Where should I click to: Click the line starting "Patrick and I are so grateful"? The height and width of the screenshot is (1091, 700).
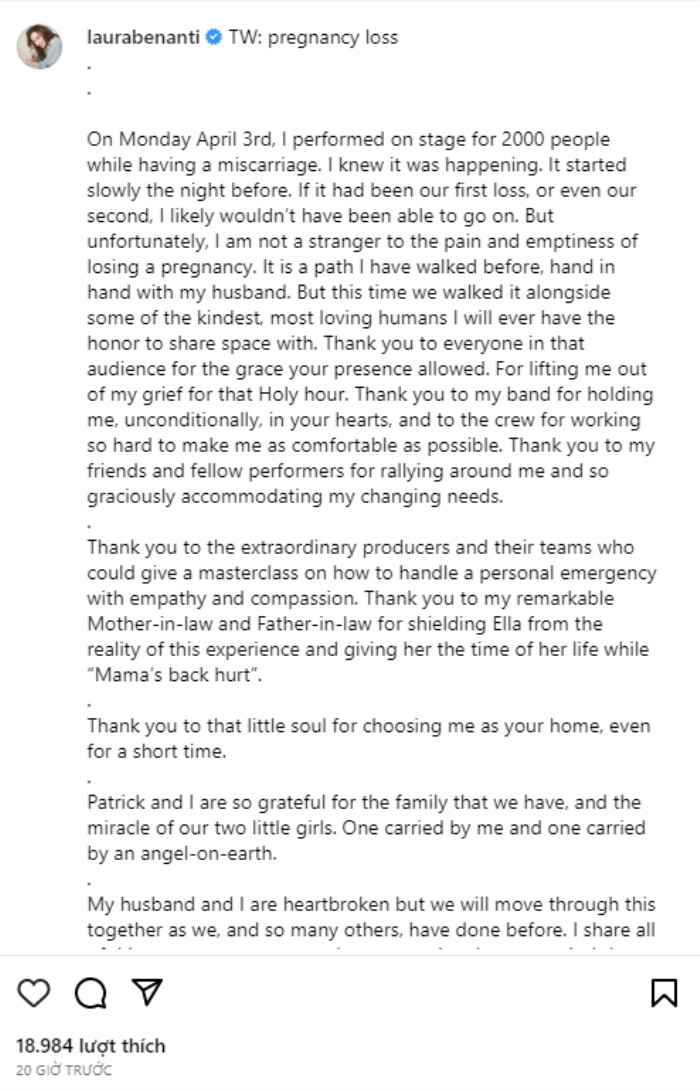coord(363,802)
